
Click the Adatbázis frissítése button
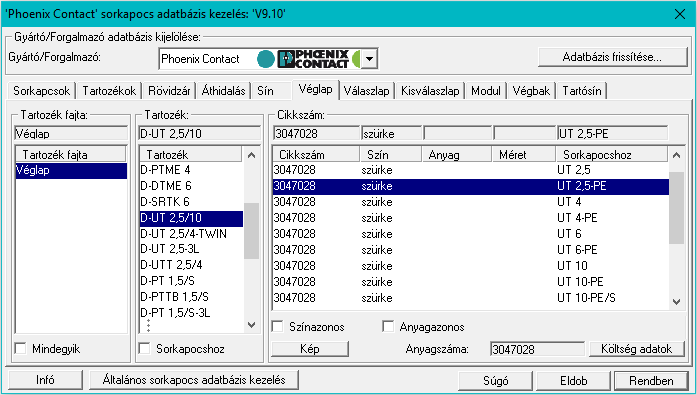coord(613,57)
